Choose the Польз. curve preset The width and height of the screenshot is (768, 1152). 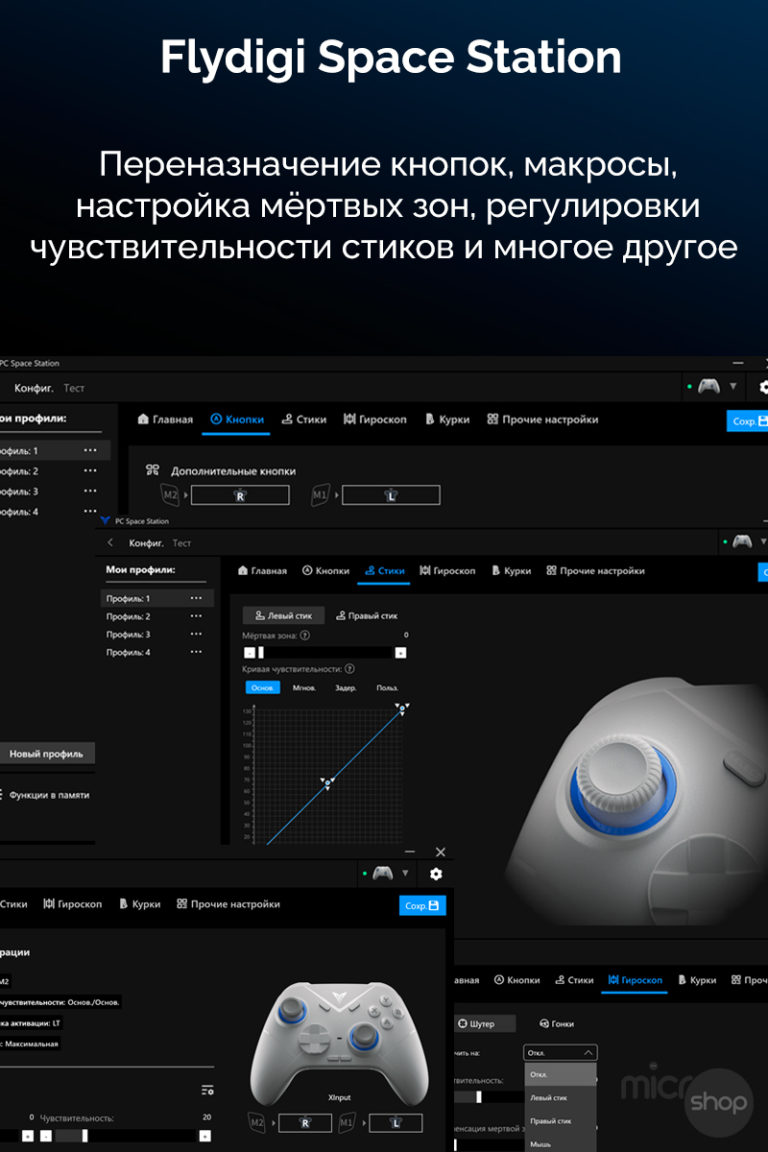pyautogui.click(x=387, y=688)
